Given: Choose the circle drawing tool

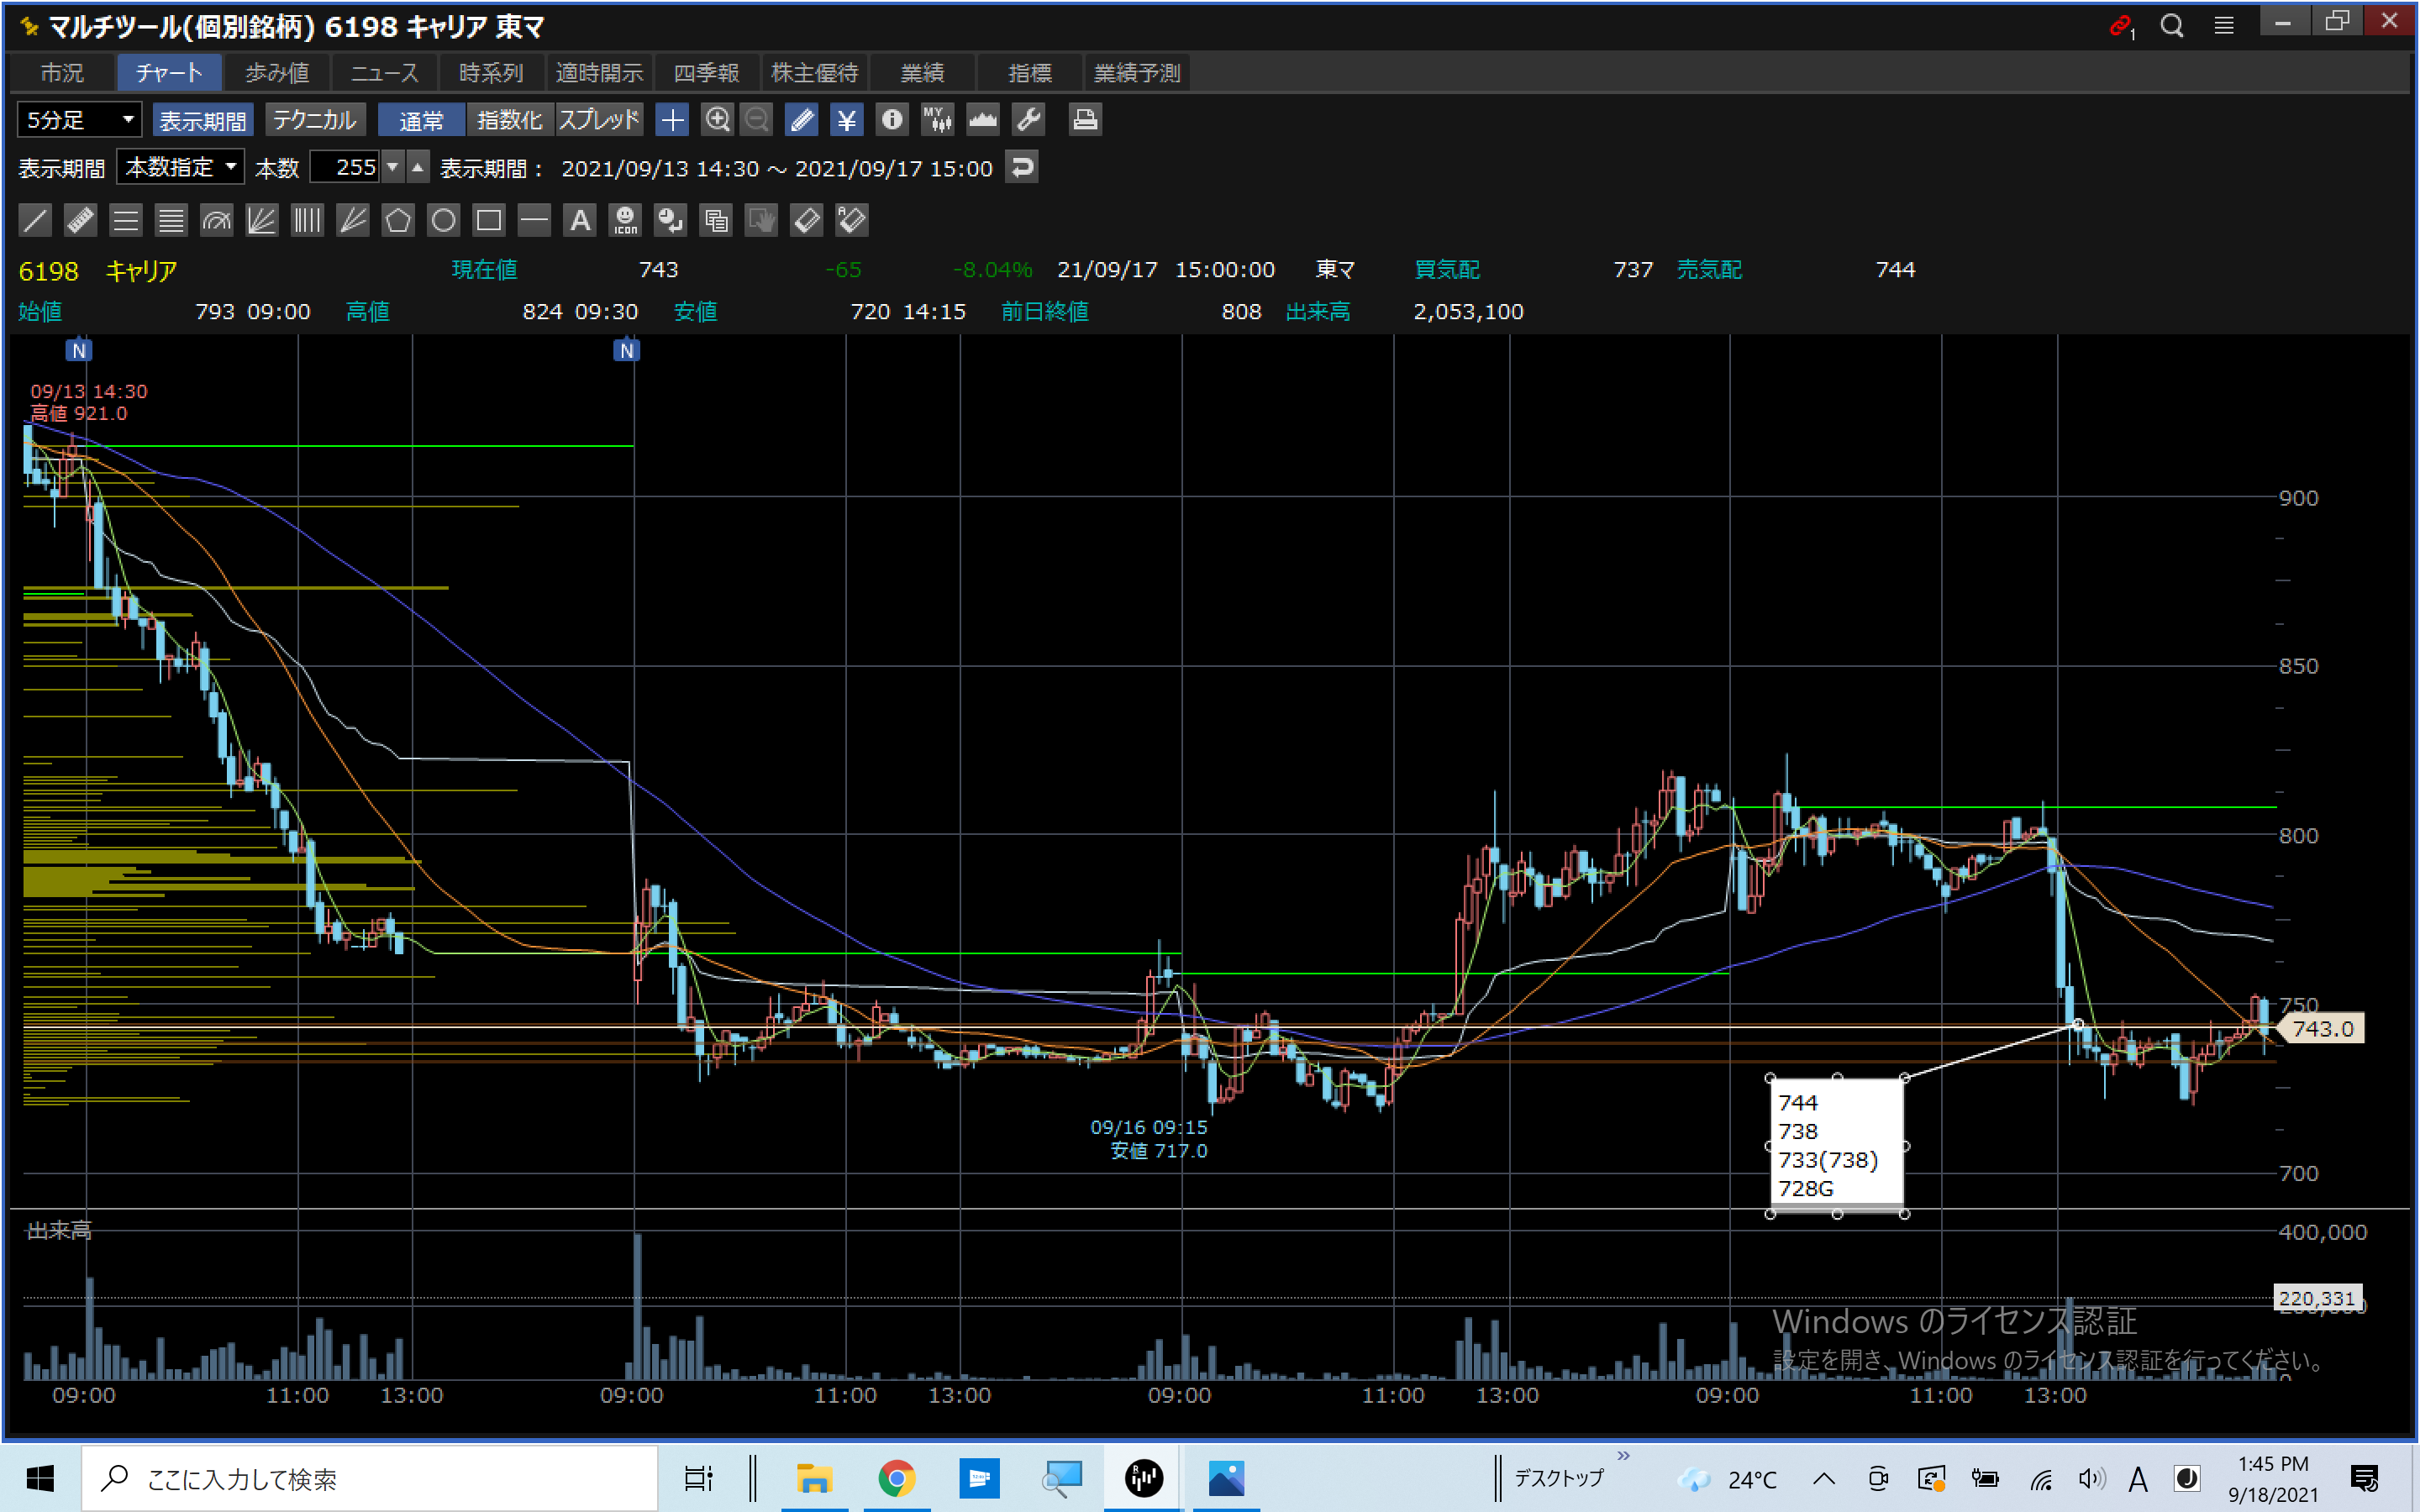Looking at the screenshot, I should 443,220.
